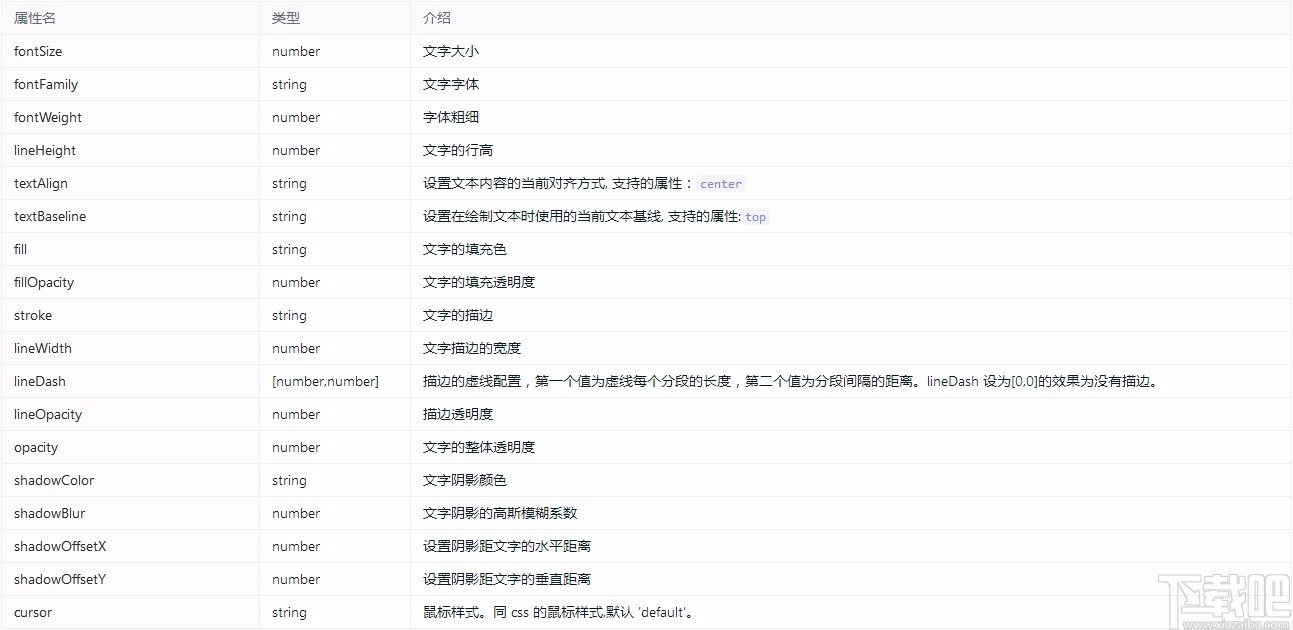The image size is (1293, 630).
Task: Click the top code tag
Action: tap(755, 216)
